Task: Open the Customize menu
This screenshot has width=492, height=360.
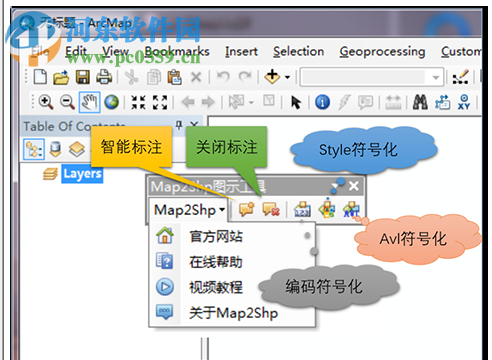Action: (x=461, y=52)
